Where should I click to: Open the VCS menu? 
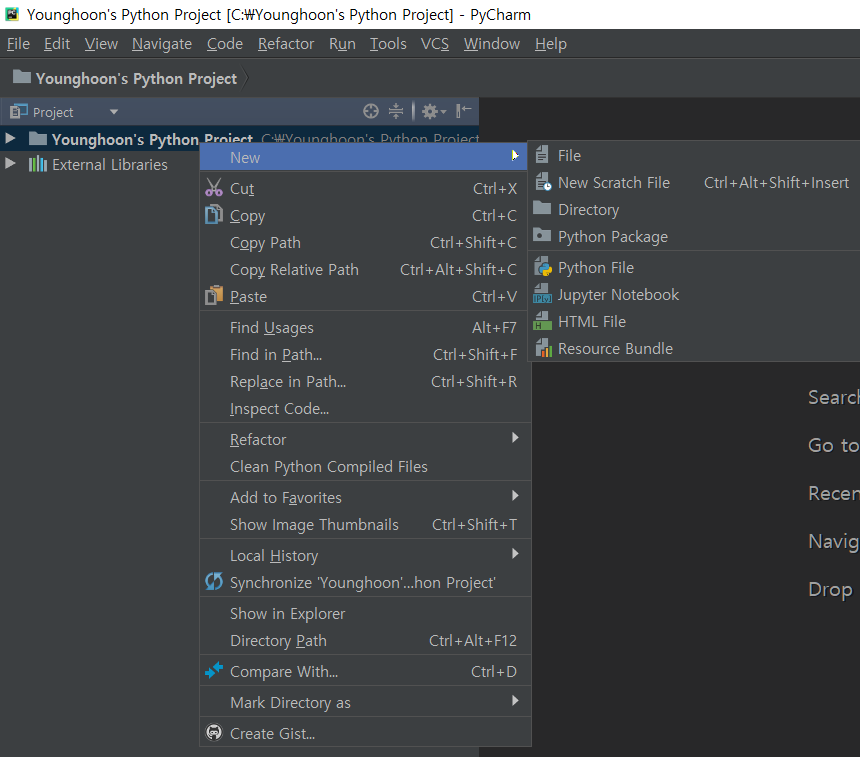[x=435, y=44]
